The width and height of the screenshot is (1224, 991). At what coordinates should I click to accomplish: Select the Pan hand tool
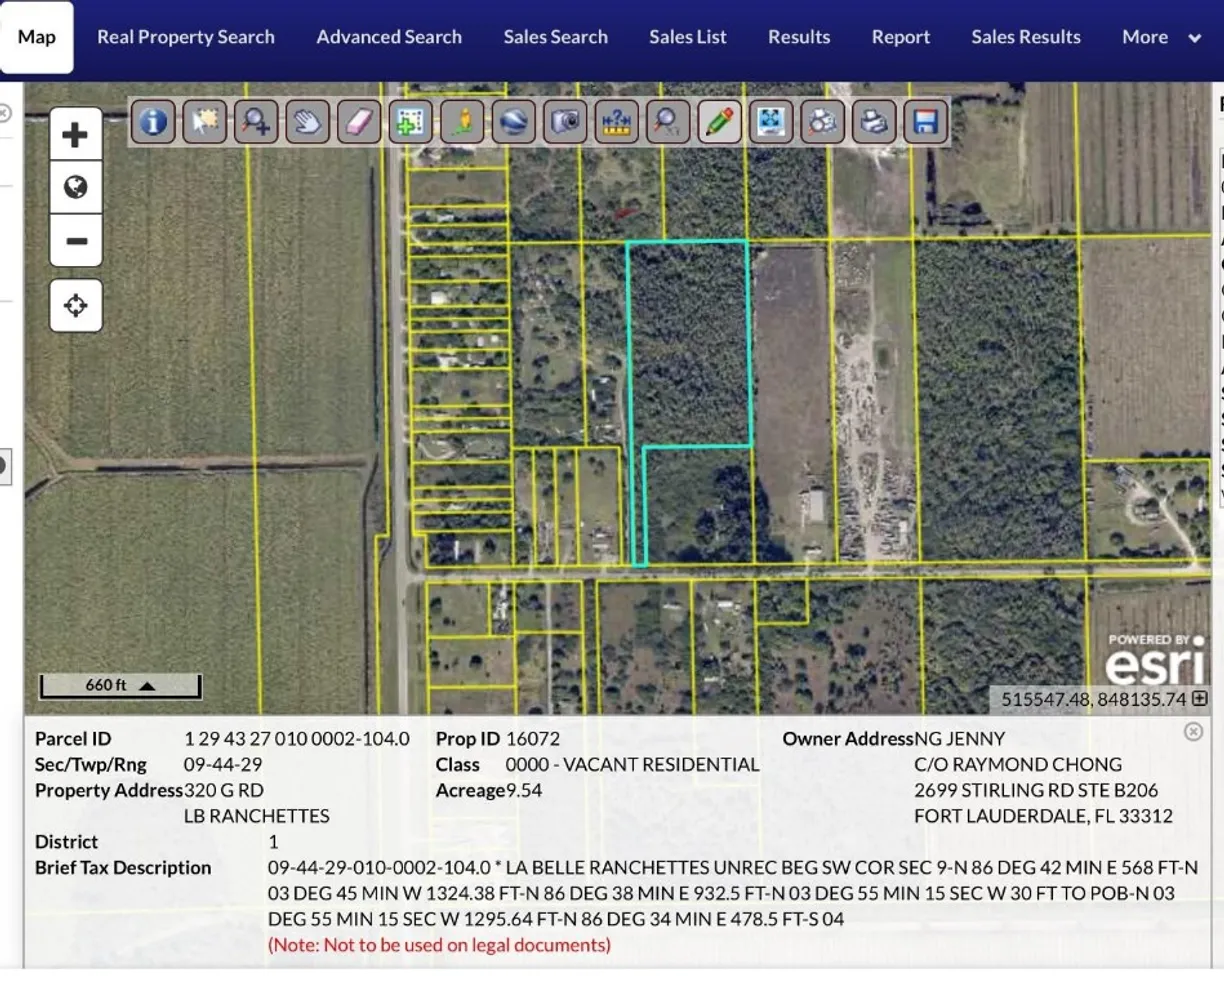[308, 122]
